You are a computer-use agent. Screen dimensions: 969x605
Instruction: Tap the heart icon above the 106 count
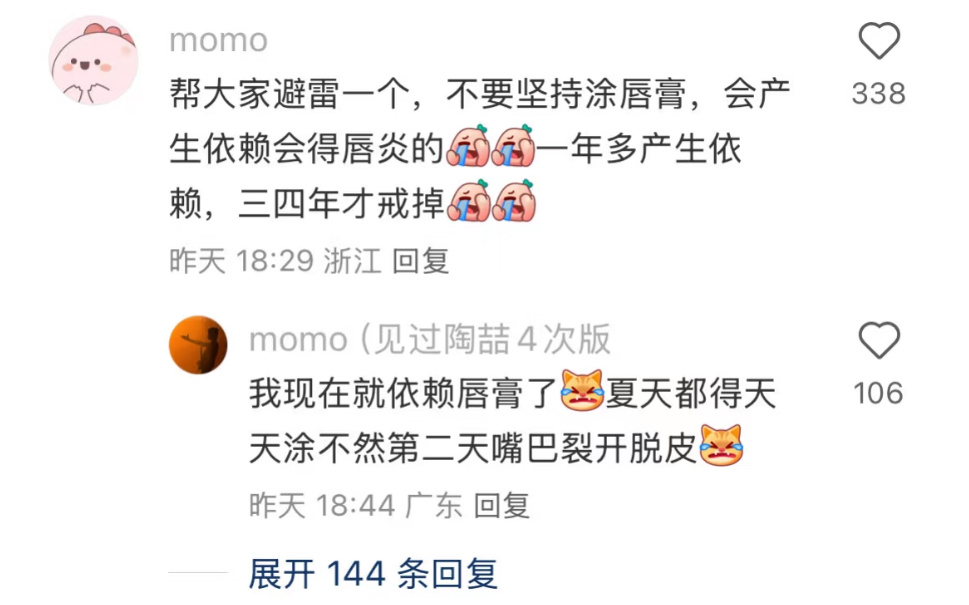click(879, 341)
